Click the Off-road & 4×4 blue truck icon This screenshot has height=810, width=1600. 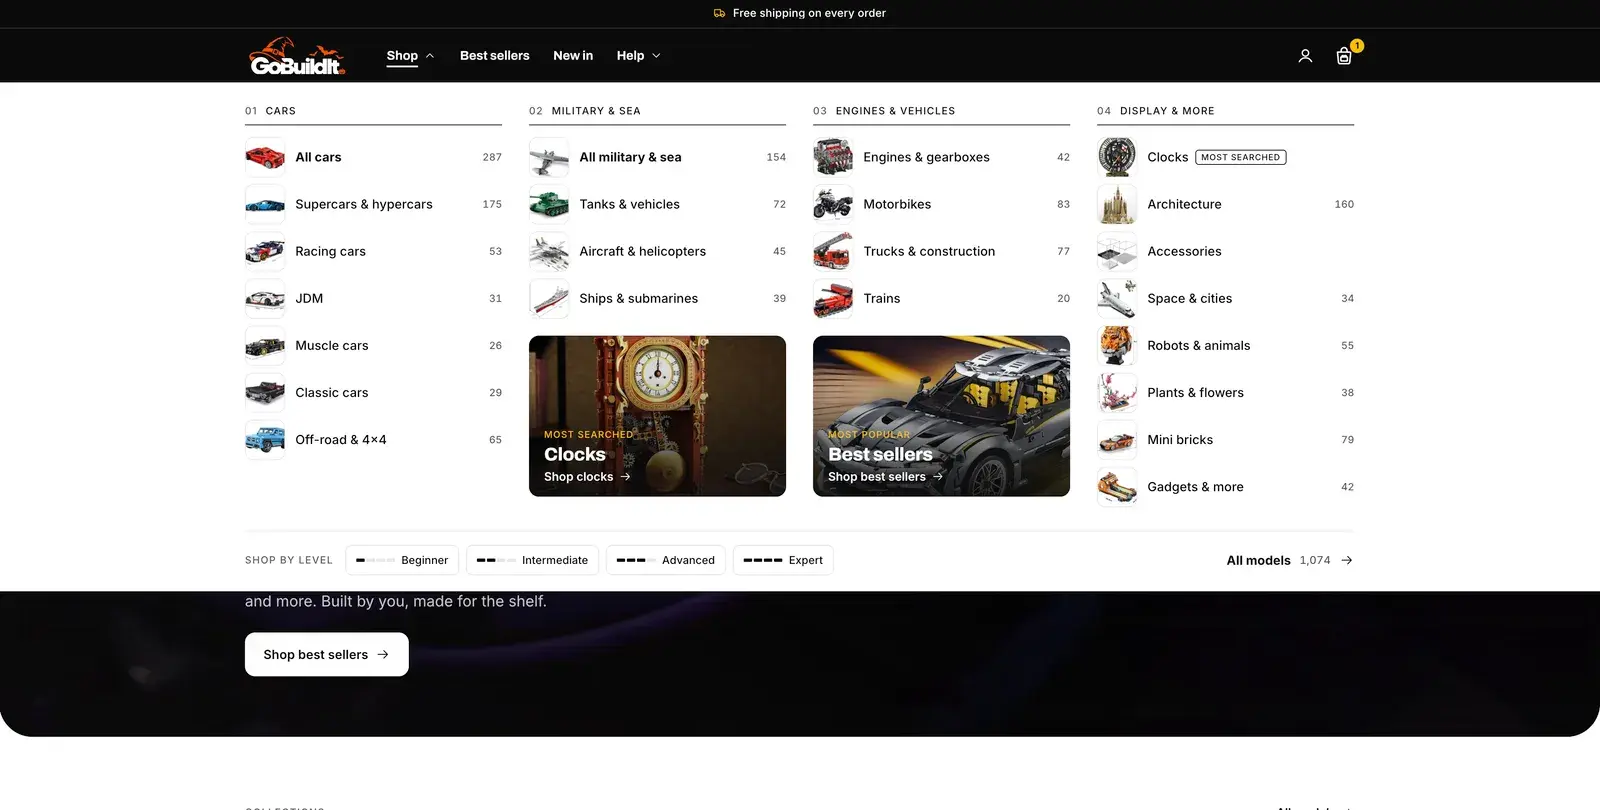point(265,439)
